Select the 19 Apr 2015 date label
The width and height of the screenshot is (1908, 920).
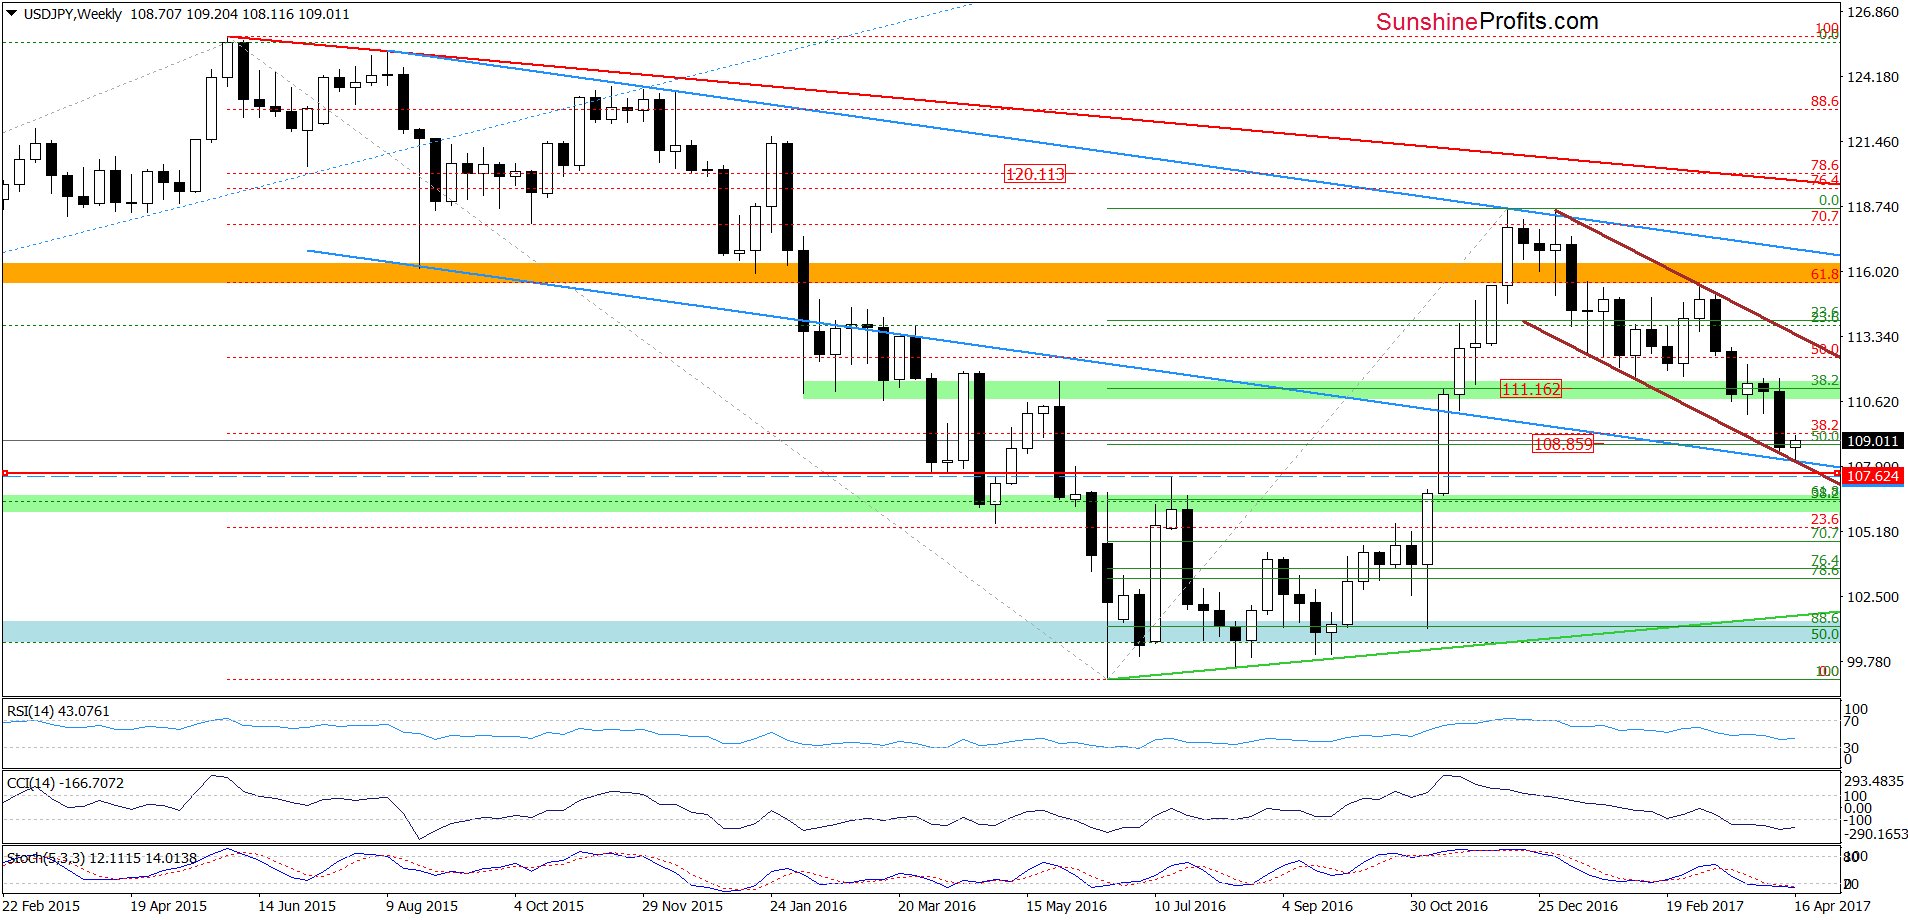[168, 906]
